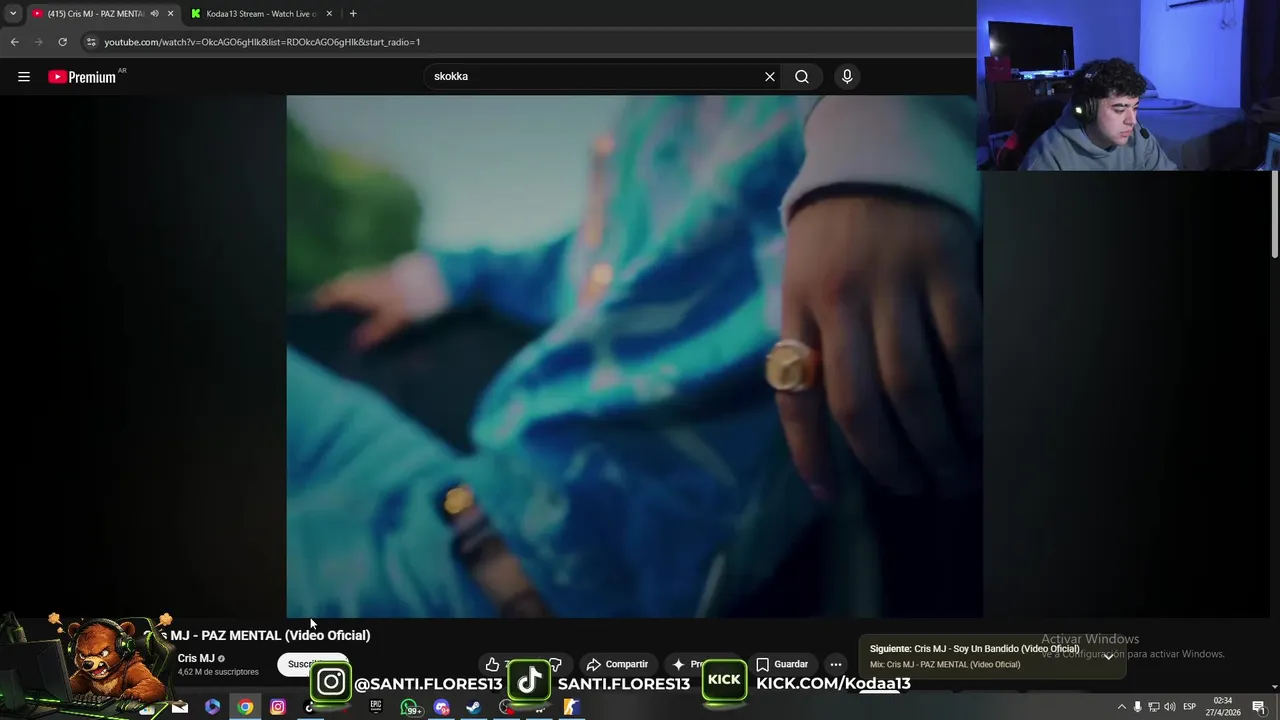1280x720 pixels.
Task: Open the system volume control
Action: point(1169,707)
